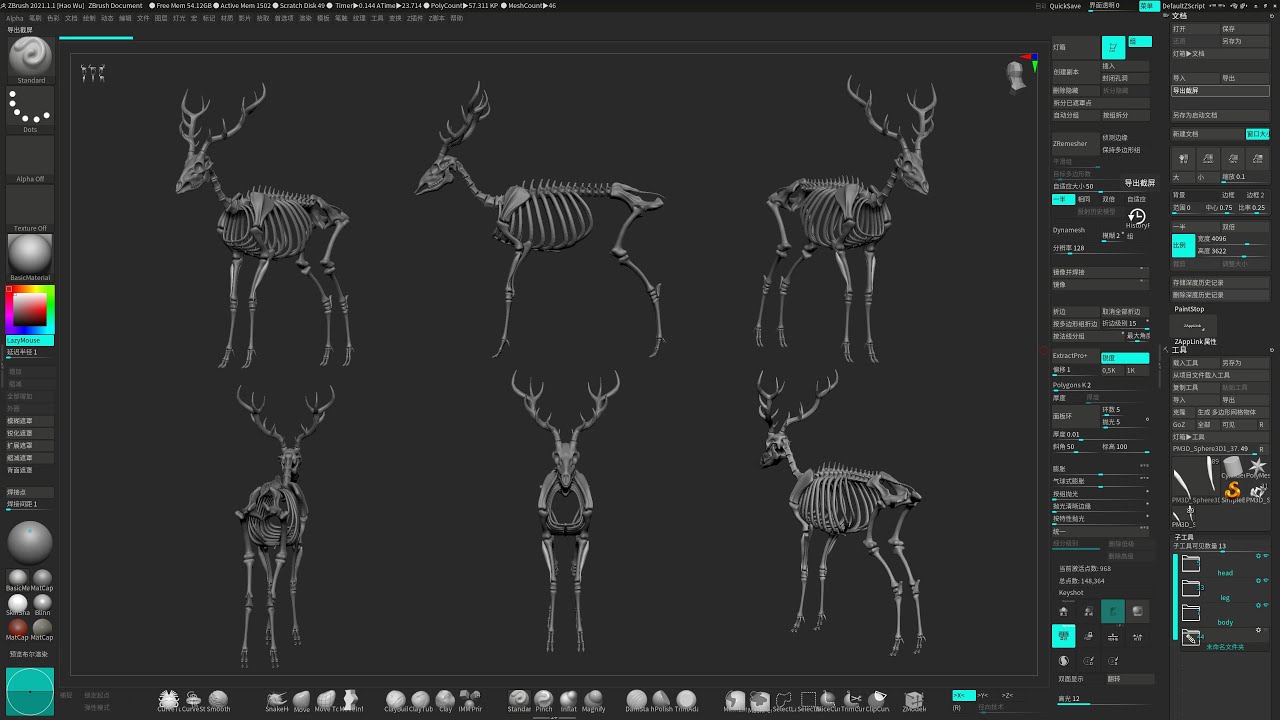Toggle the Y symmetry axis button

pyautogui.click(x=983, y=695)
